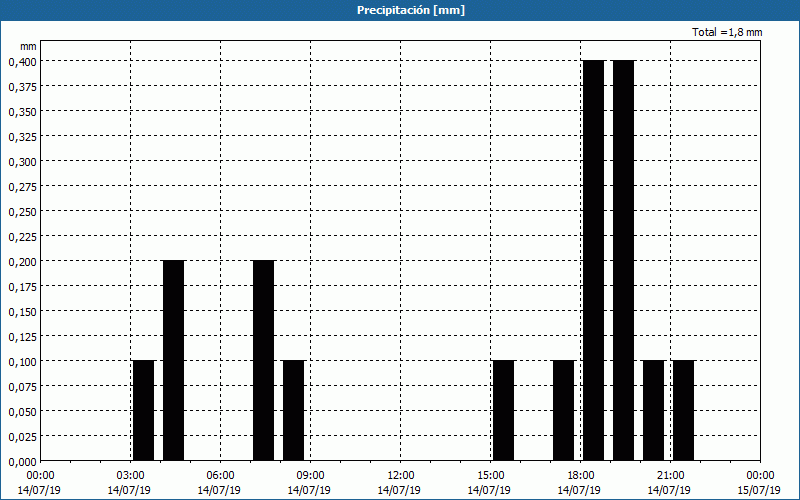Click the 0,400 bar starting at 18:00

tap(593, 261)
